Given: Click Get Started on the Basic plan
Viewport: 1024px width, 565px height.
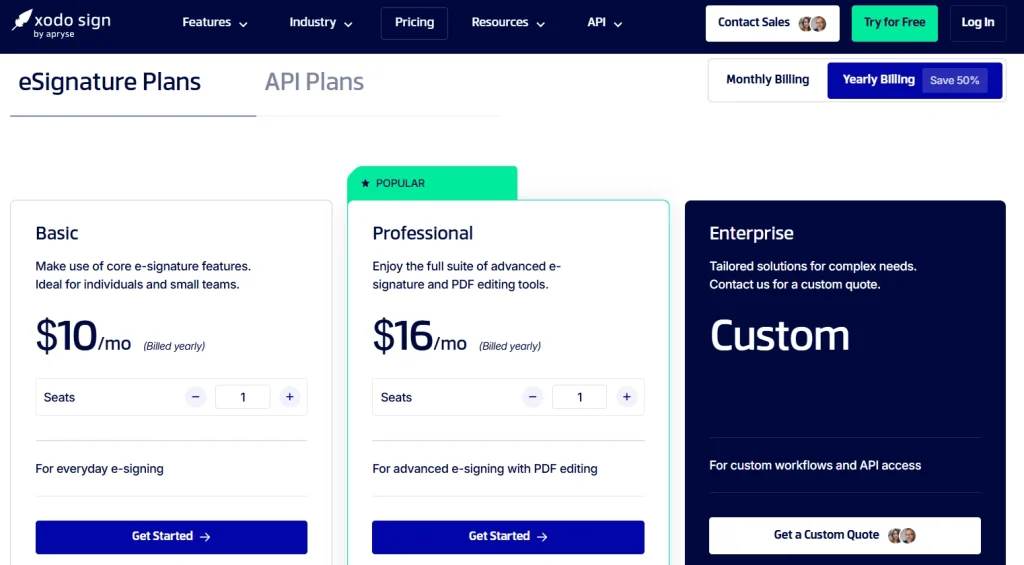Looking at the screenshot, I should (171, 537).
